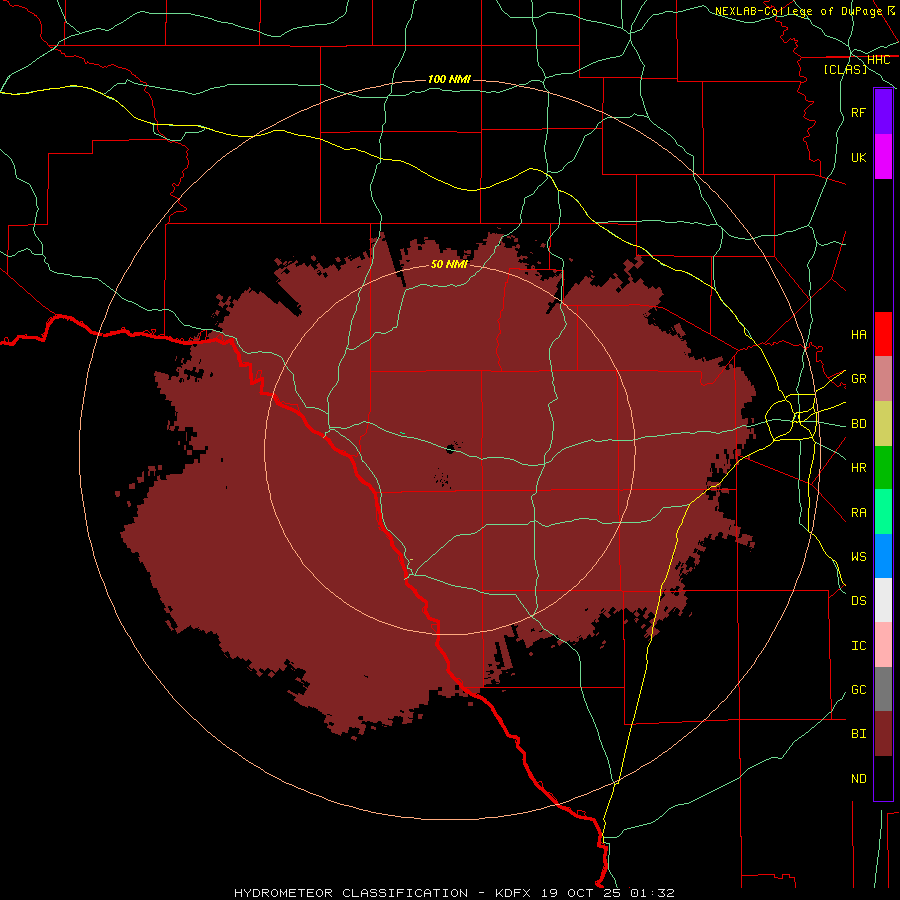Click the WS legend label

[x=858, y=557]
